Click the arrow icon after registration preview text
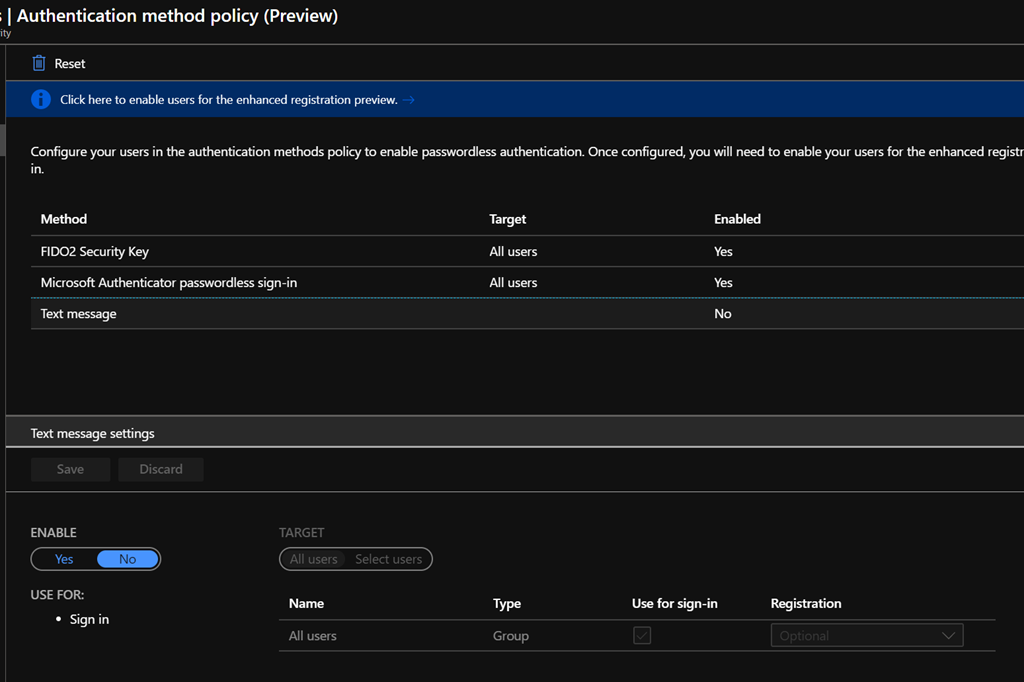 [x=409, y=100]
